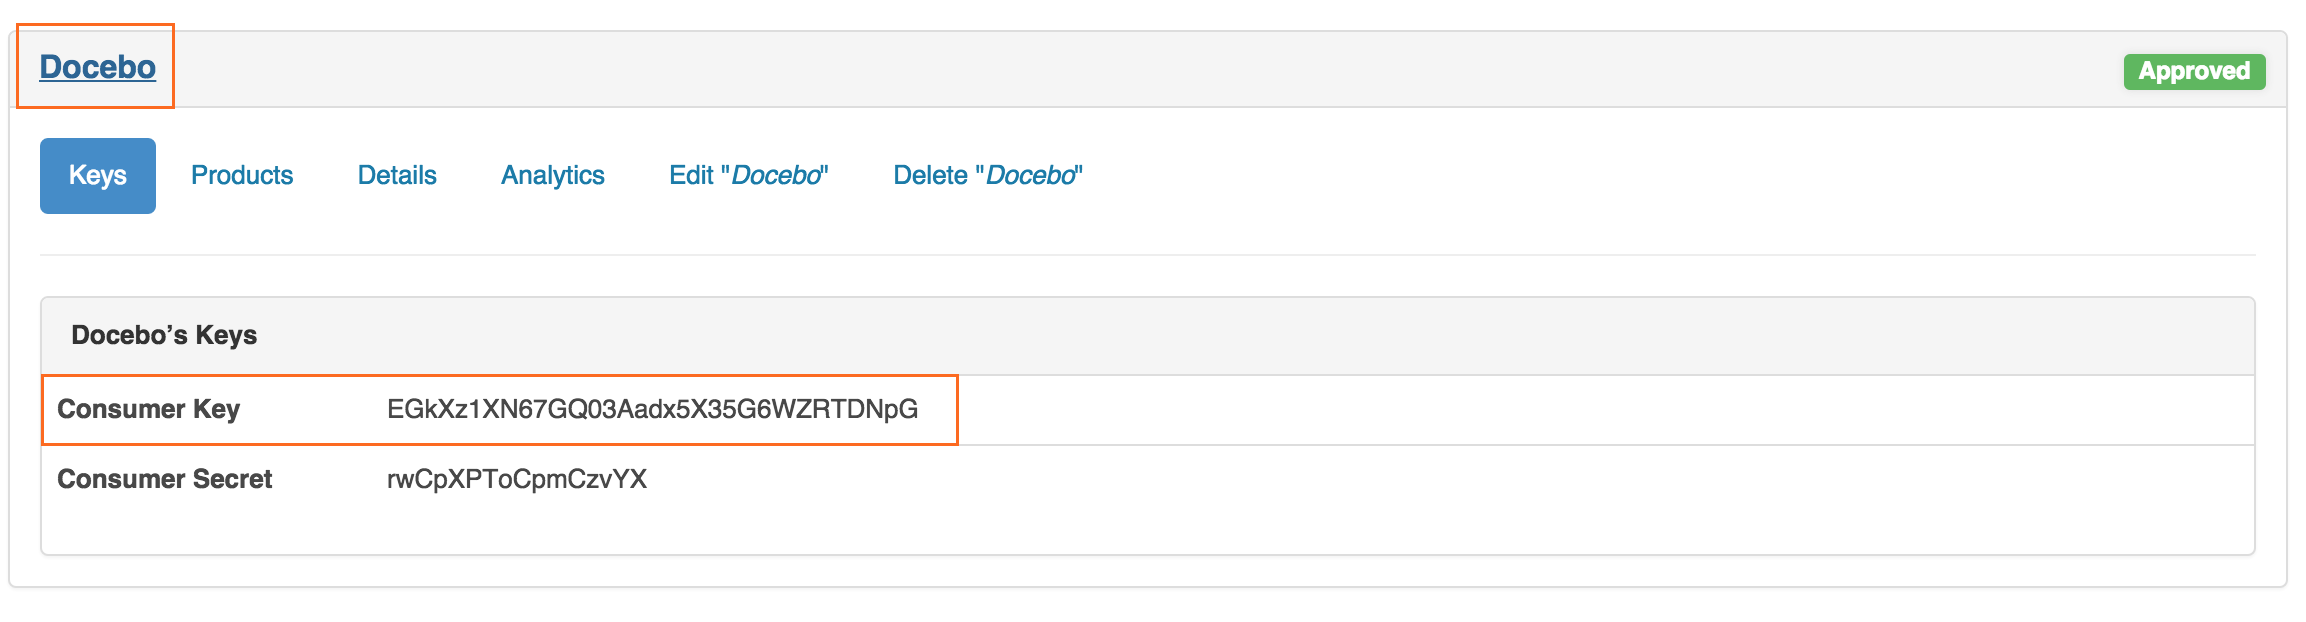The height and width of the screenshot is (622, 2306).
Task: Click inside the highlighted Consumer Key box
Action: (500, 409)
